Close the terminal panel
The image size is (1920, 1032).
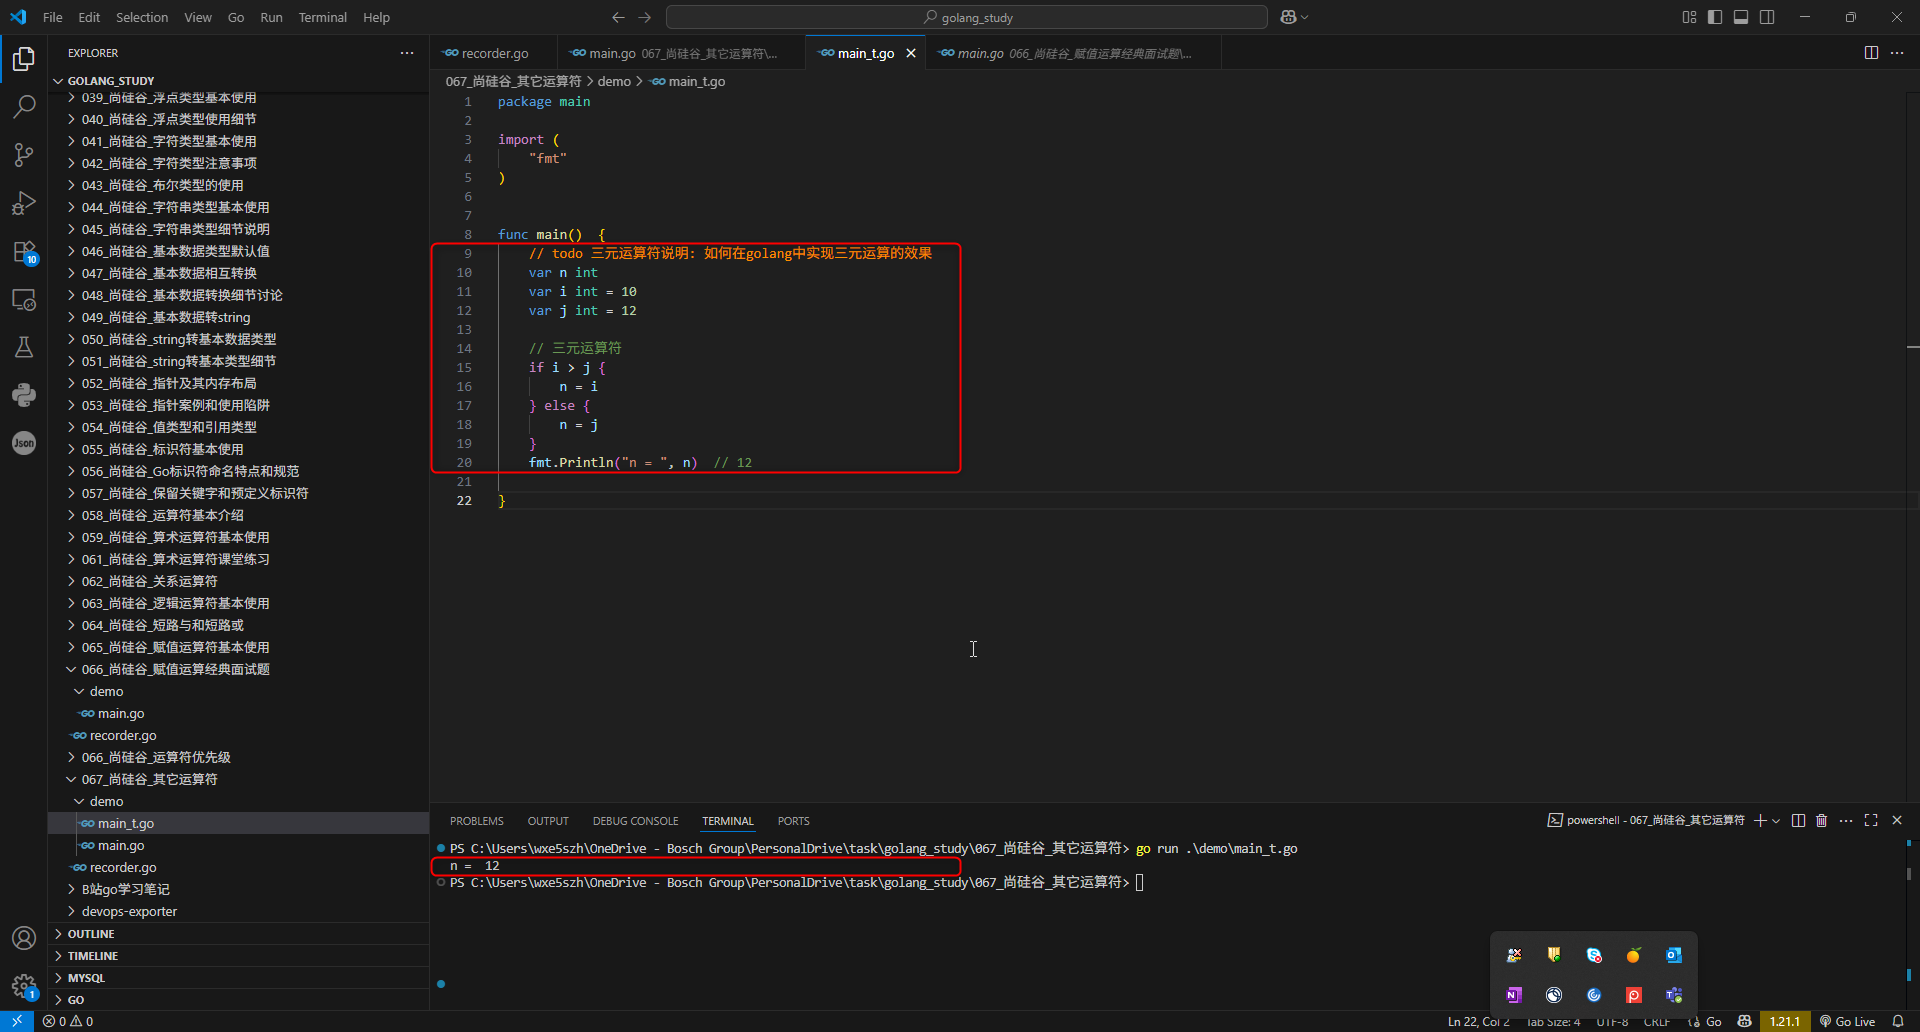point(1897,821)
